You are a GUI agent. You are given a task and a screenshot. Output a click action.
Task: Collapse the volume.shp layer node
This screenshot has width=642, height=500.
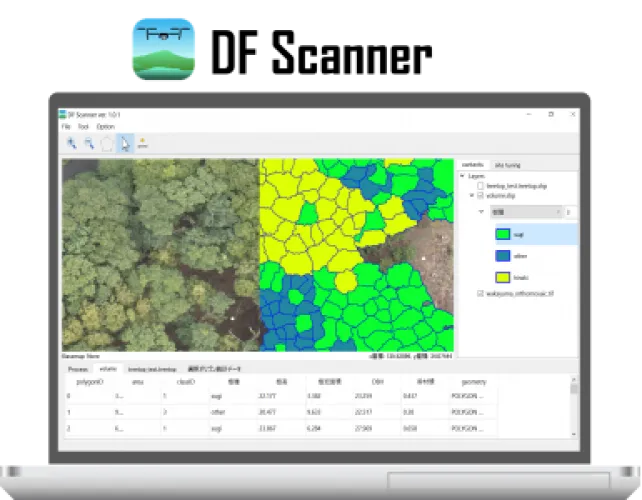pos(472,196)
